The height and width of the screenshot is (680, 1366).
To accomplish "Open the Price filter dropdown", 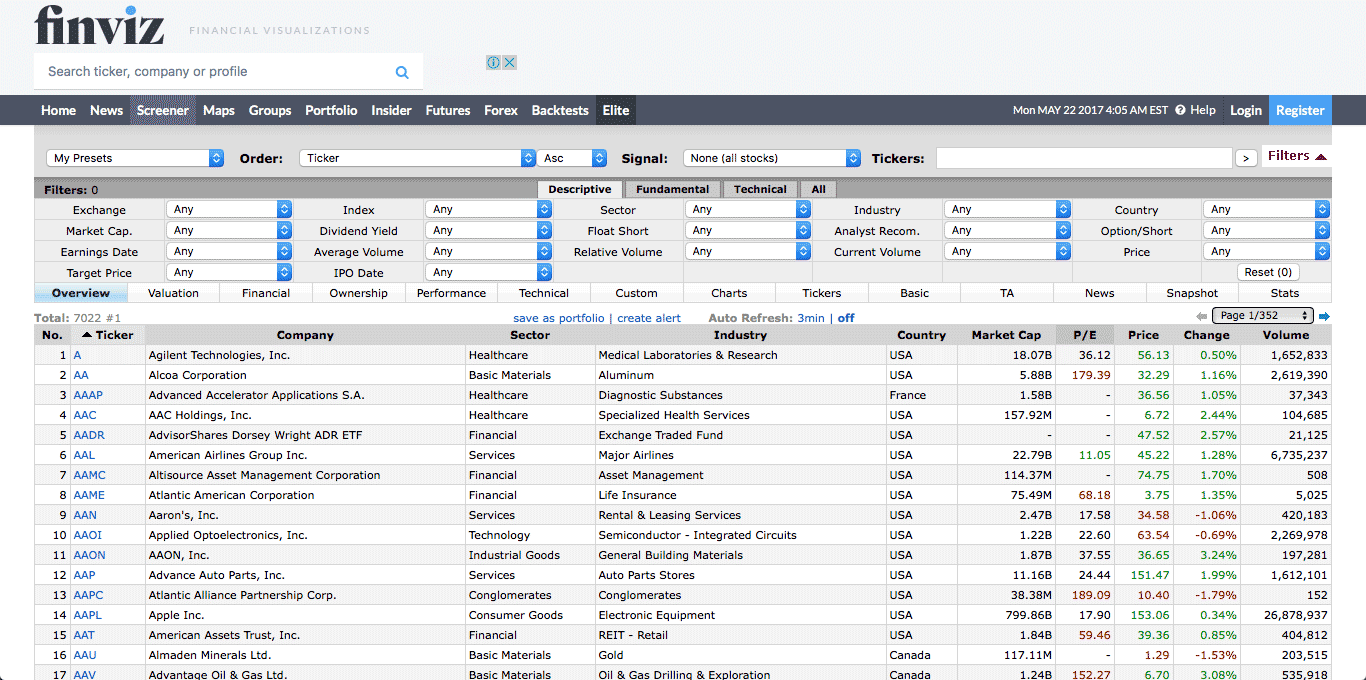I will (1266, 251).
